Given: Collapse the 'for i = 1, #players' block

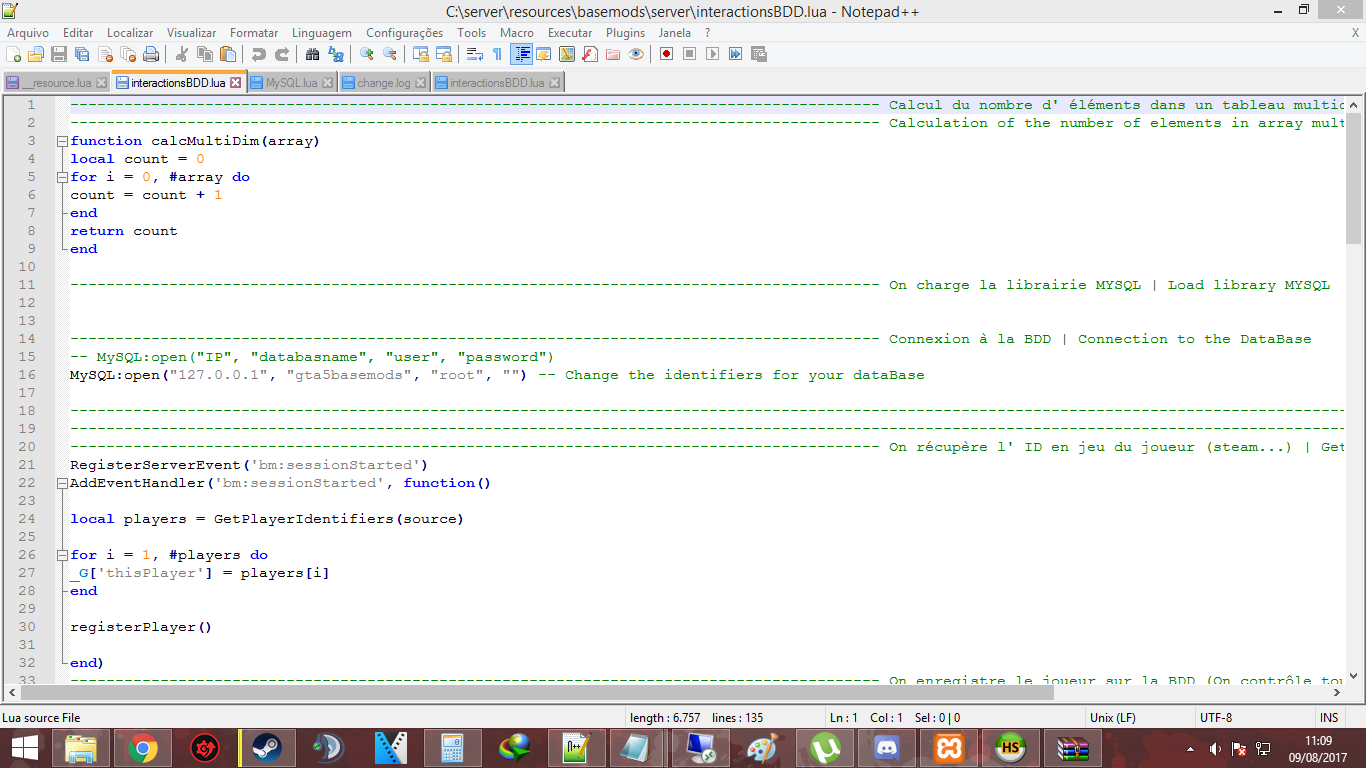Looking at the screenshot, I should click(61, 555).
